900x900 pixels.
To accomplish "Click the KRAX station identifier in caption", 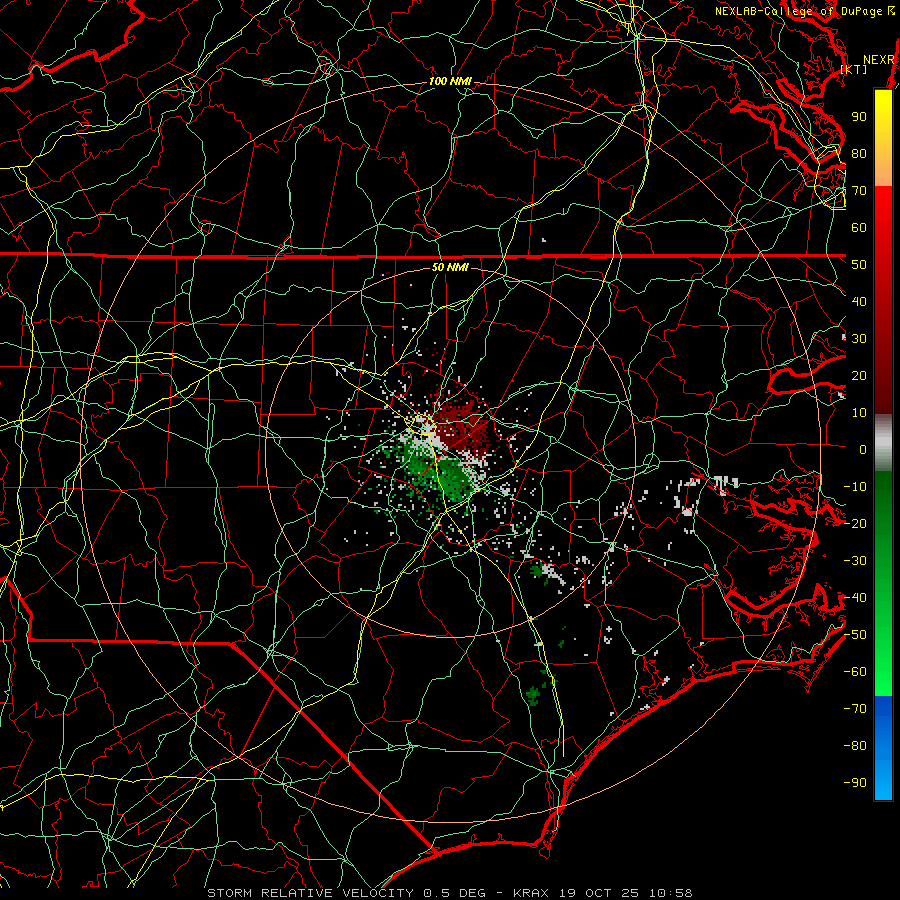I will point(531,893).
